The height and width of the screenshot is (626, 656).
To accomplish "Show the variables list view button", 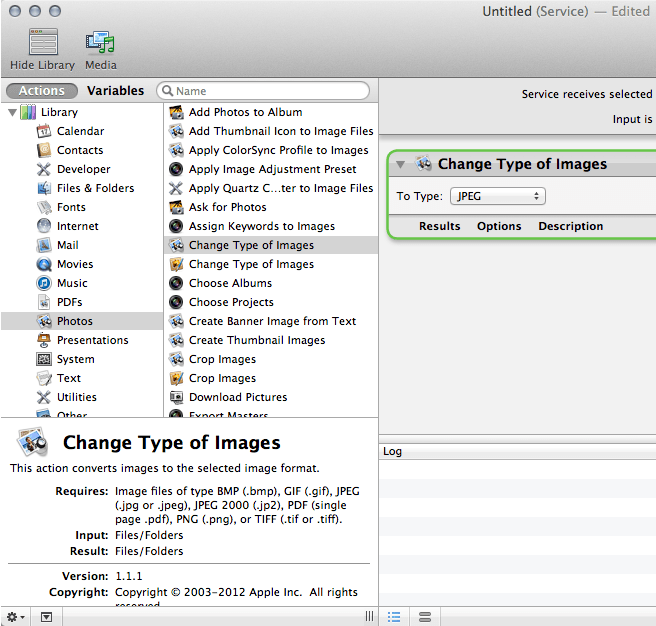I will pyautogui.click(x=425, y=617).
